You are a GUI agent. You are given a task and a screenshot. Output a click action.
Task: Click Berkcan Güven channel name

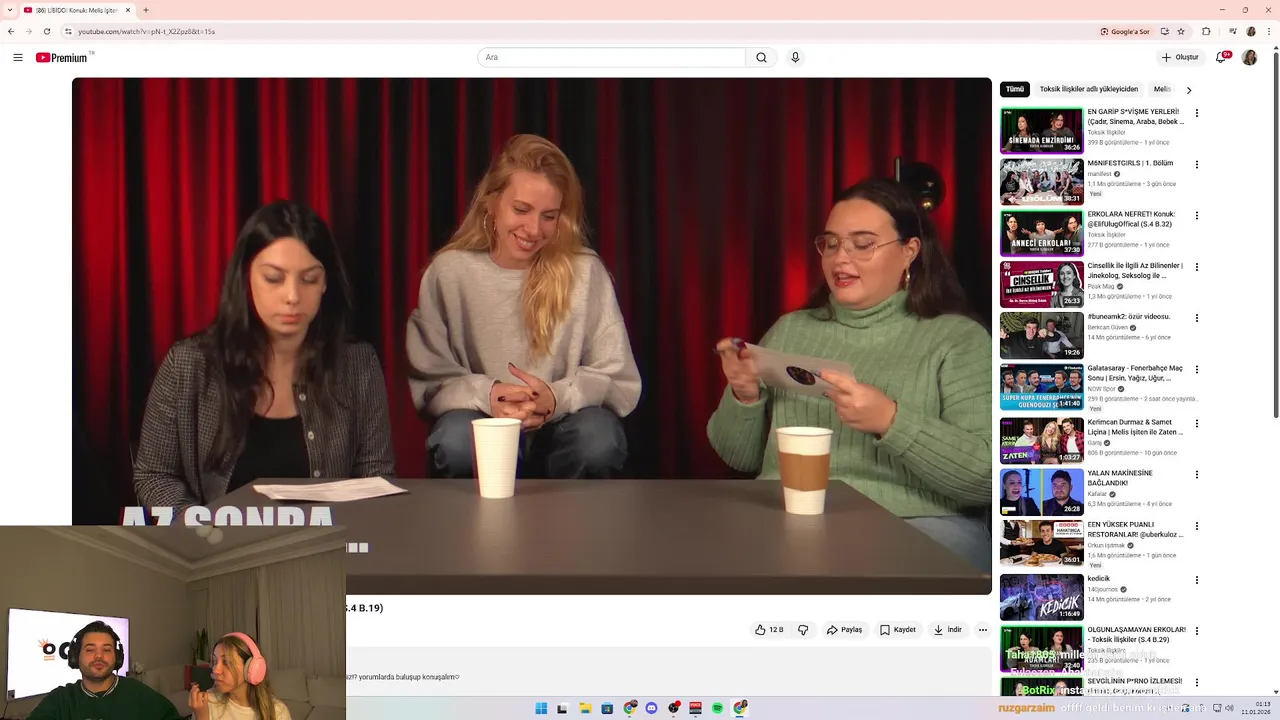pyautogui.click(x=1107, y=328)
